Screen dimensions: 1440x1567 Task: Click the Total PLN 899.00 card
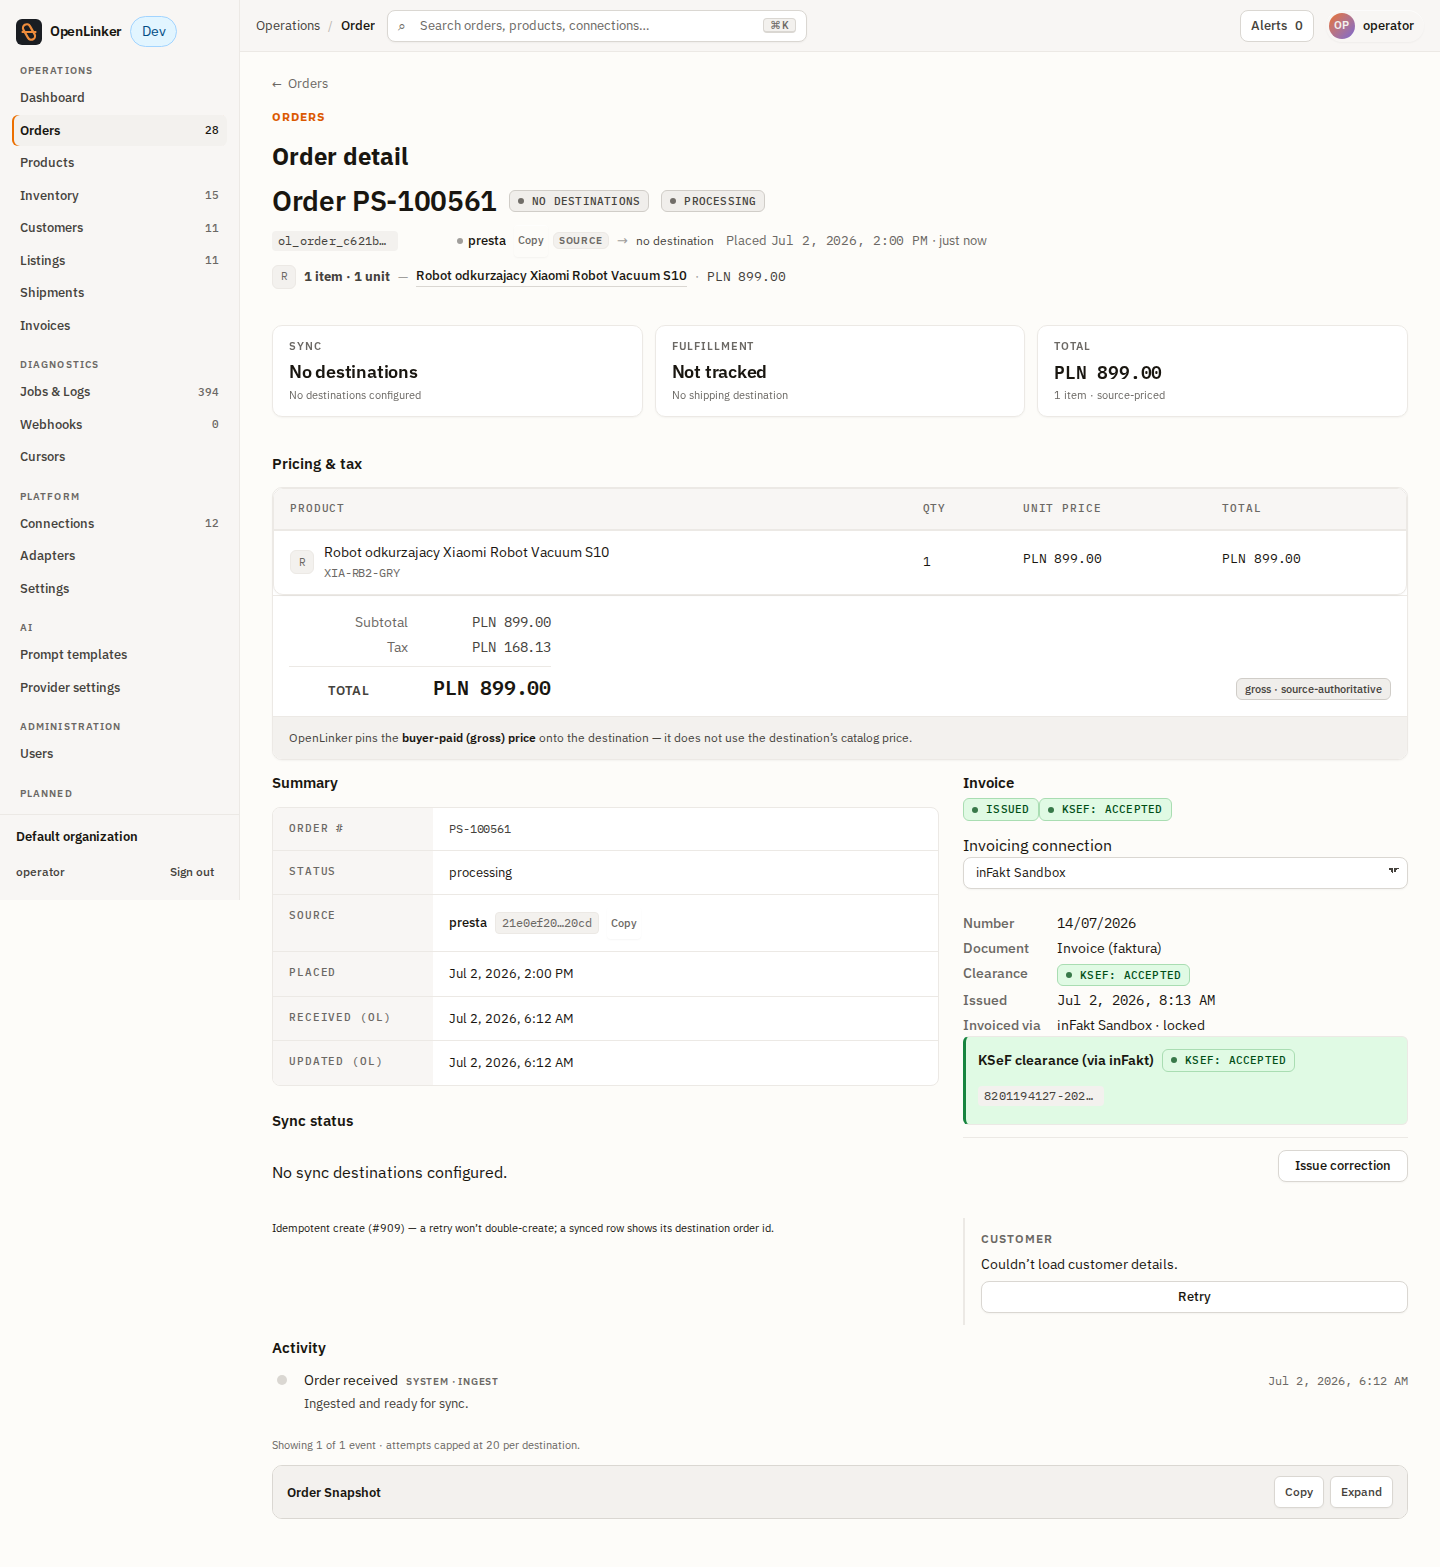(1222, 371)
